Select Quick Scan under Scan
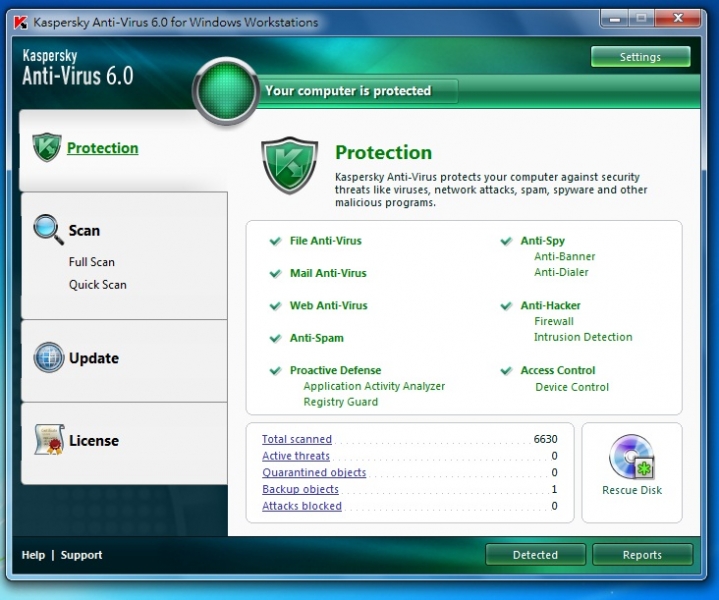Viewport: 719px width, 600px height. click(98, 284)
